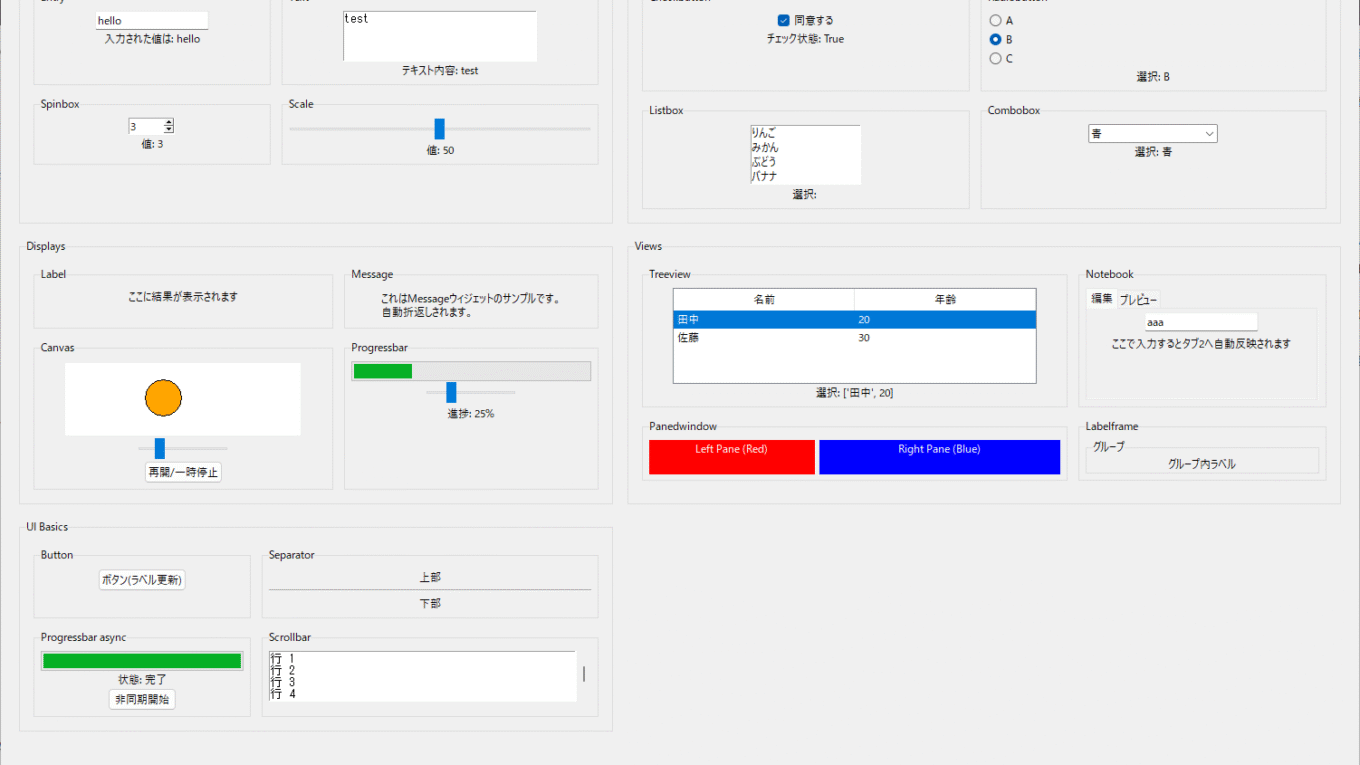Select radio button A
1360x765 pixels.
click(995, 20)
